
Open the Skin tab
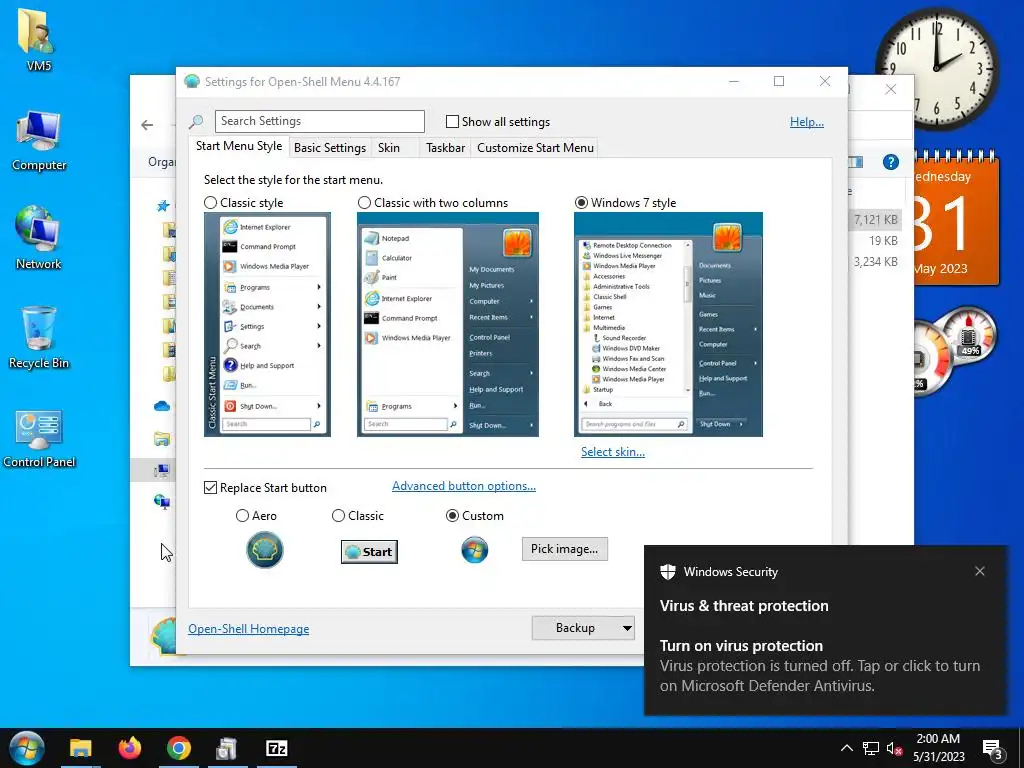click(x=389, y=148)
